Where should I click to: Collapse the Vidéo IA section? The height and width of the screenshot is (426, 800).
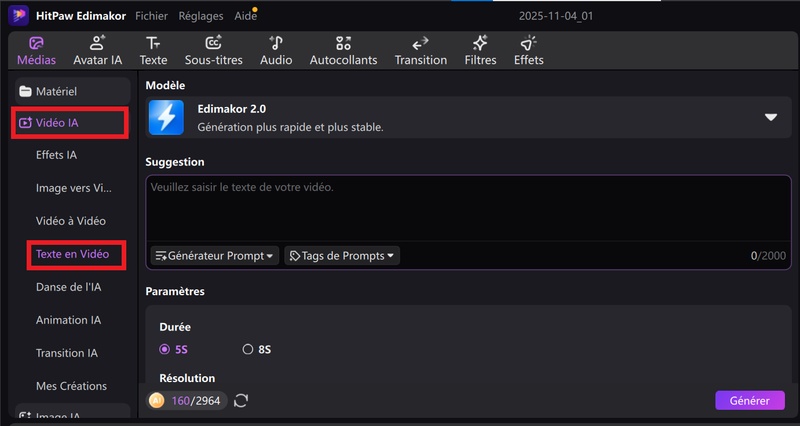click(x=70, y=122)
